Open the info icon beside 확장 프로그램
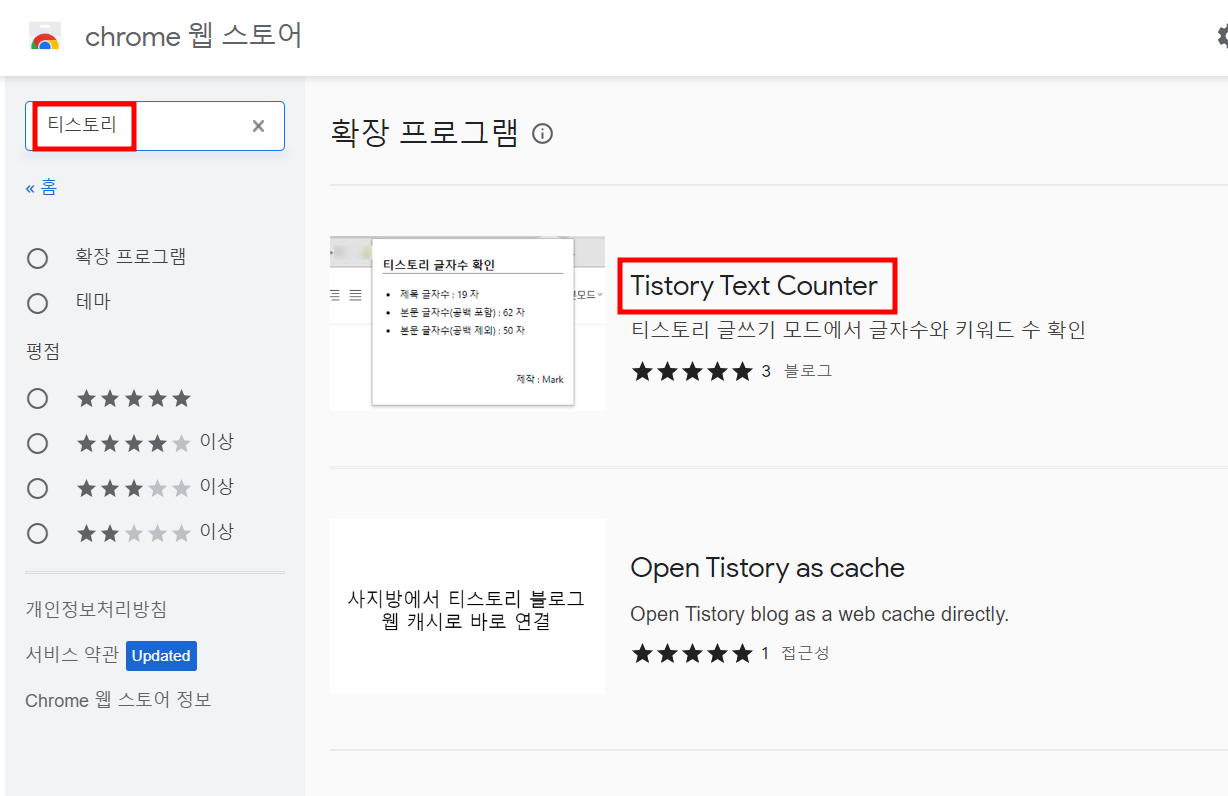Screen dimensions: 1228x796 [x=542, y=133]
